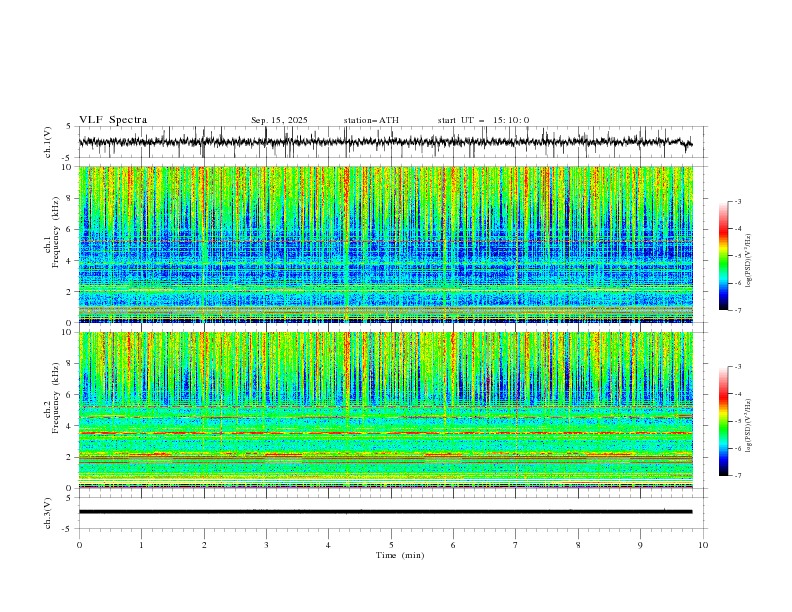Click time axis tick label "0"
Viewport: 792px width, 612px height.
pyautogui.click(x=79, y=545)
